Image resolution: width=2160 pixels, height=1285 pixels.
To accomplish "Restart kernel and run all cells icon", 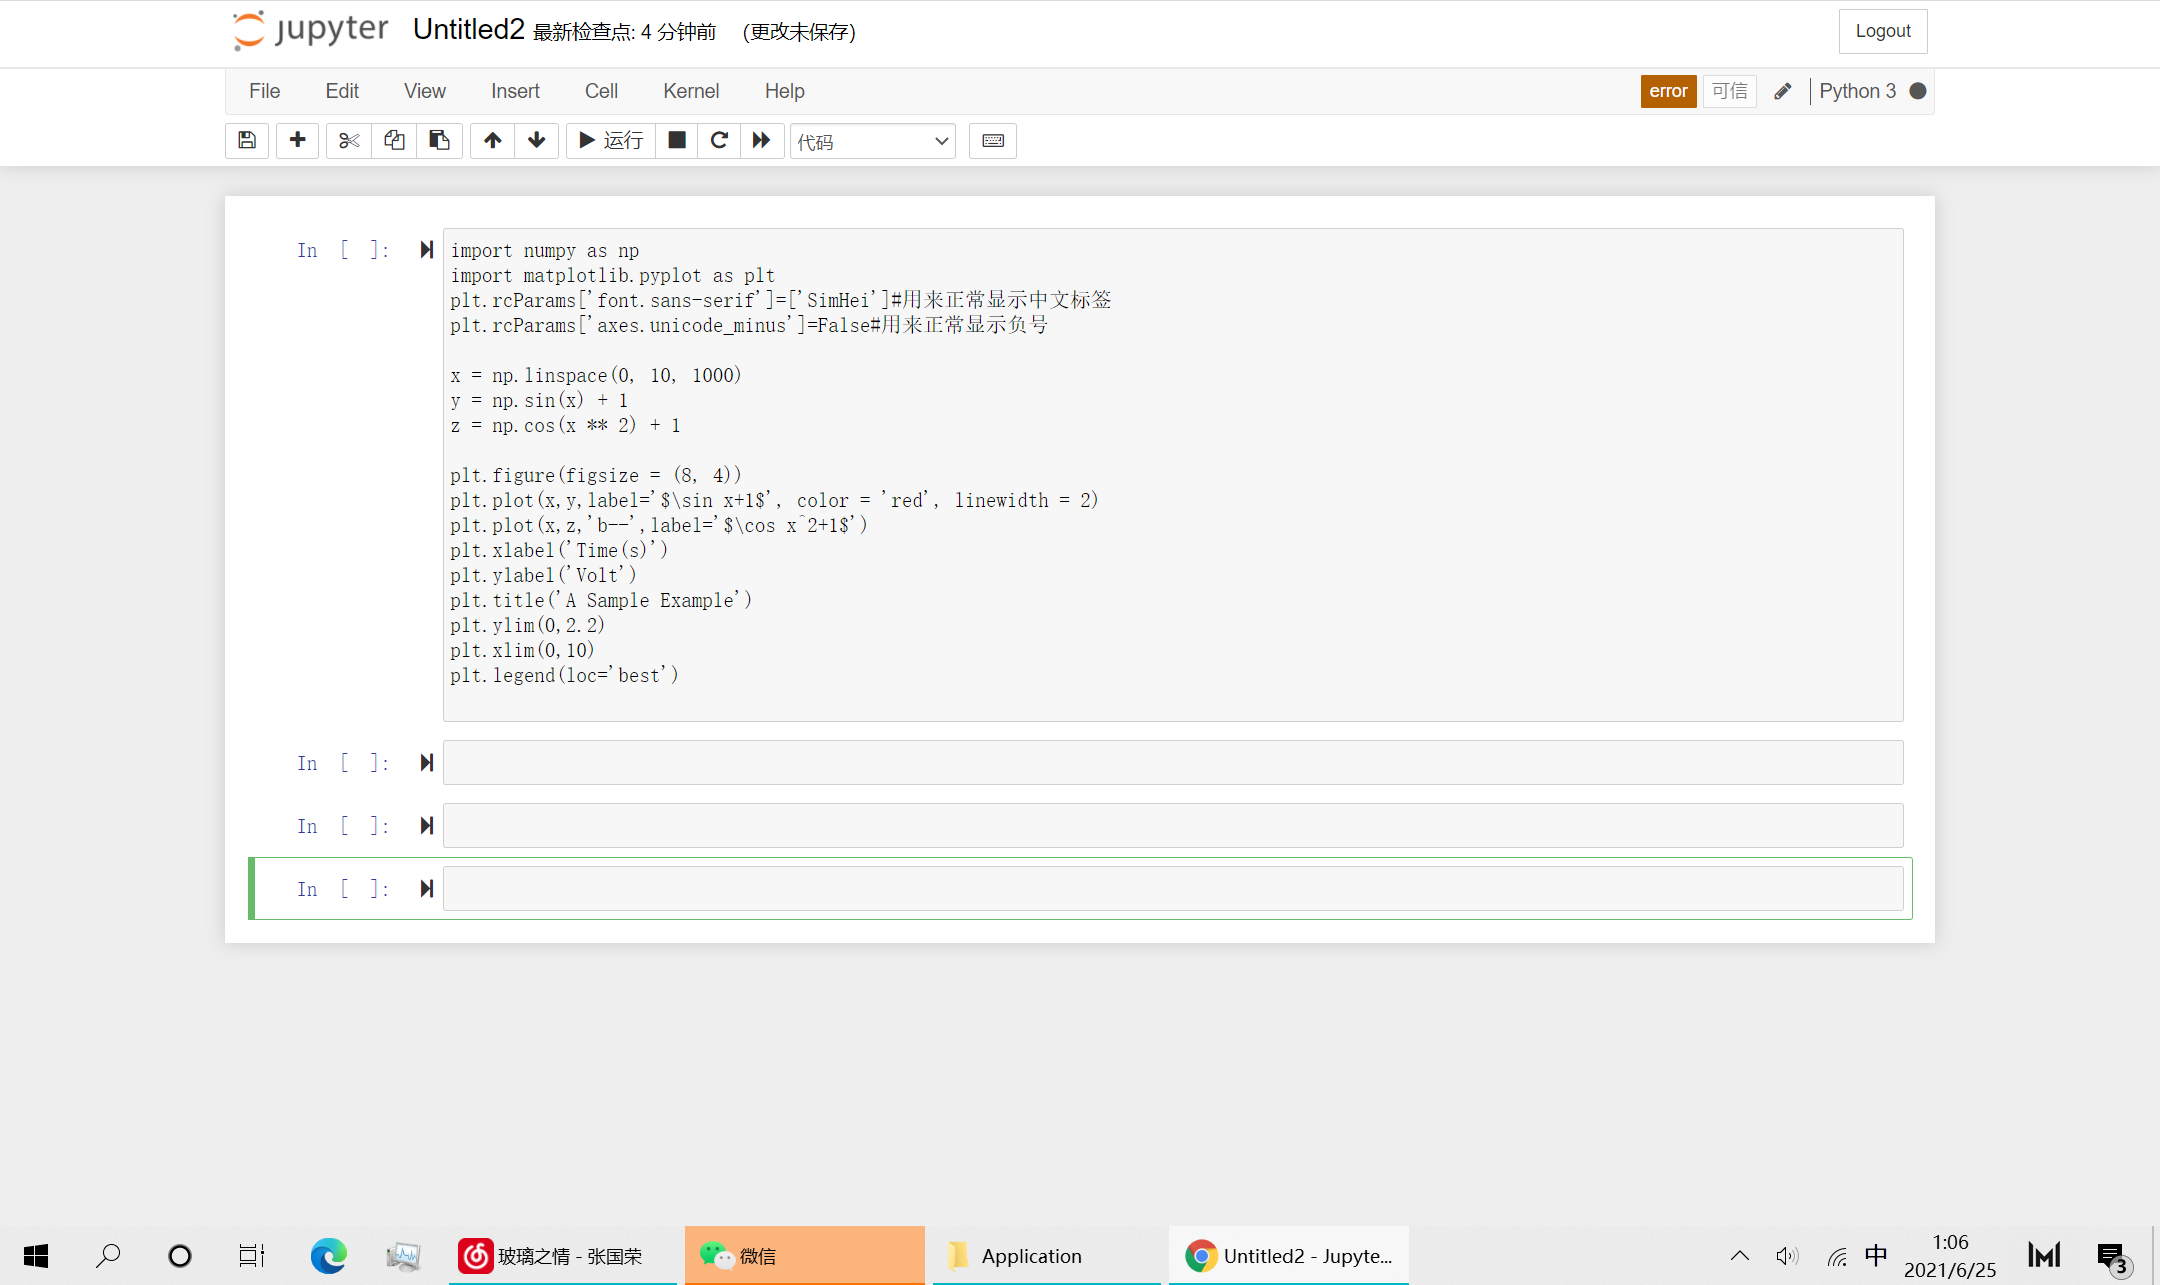I will [x=762, y=141].
